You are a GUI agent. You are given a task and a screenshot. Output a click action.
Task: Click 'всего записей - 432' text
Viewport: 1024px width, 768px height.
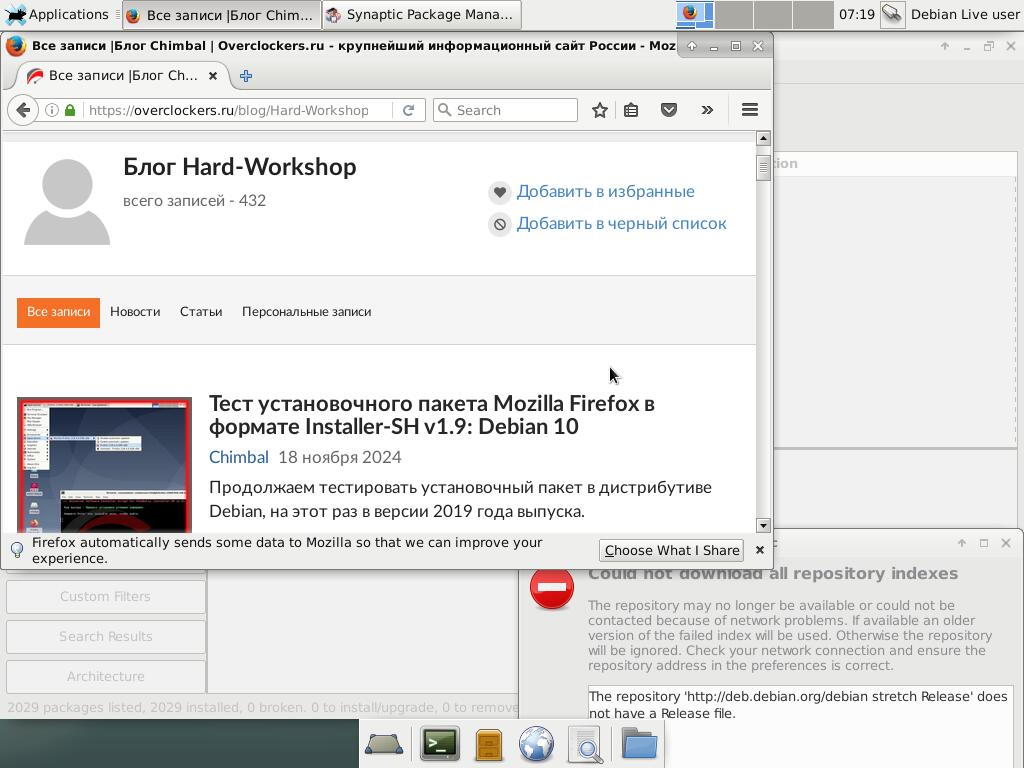pyautogui.click(x=194, y=200)
